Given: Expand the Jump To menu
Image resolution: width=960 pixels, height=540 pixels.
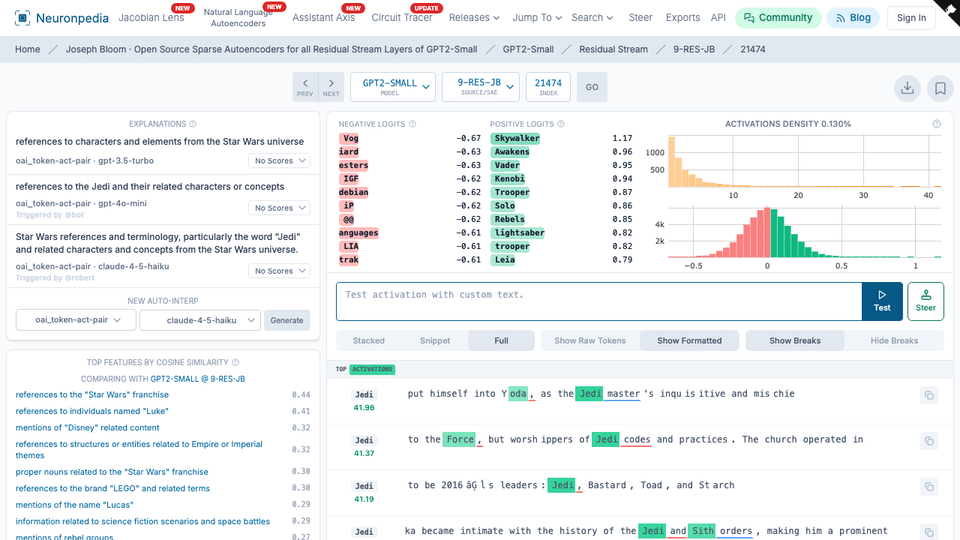Looking at the screenshot, I should tap(537, 18).
